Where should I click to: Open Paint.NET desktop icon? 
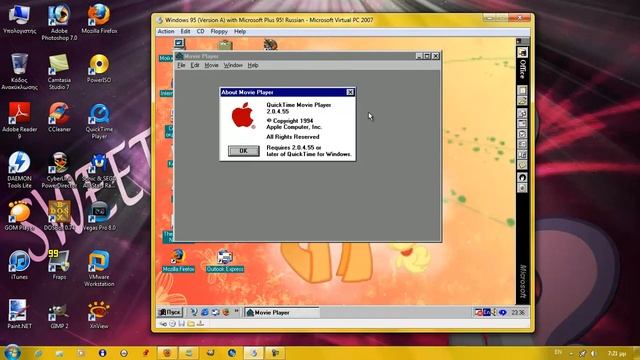coord(19,314)
